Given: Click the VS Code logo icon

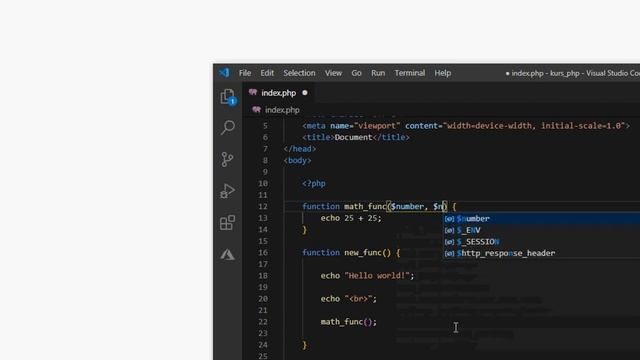Looking at the screenshot, I should [224, 73].
